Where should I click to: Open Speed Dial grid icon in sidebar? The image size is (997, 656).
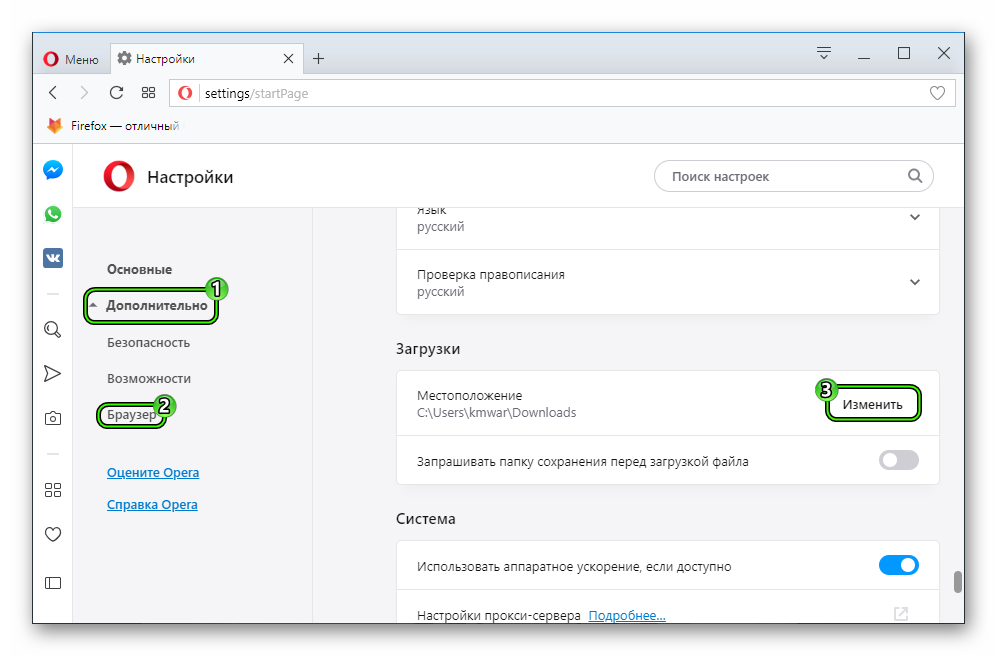pos(53,490)
